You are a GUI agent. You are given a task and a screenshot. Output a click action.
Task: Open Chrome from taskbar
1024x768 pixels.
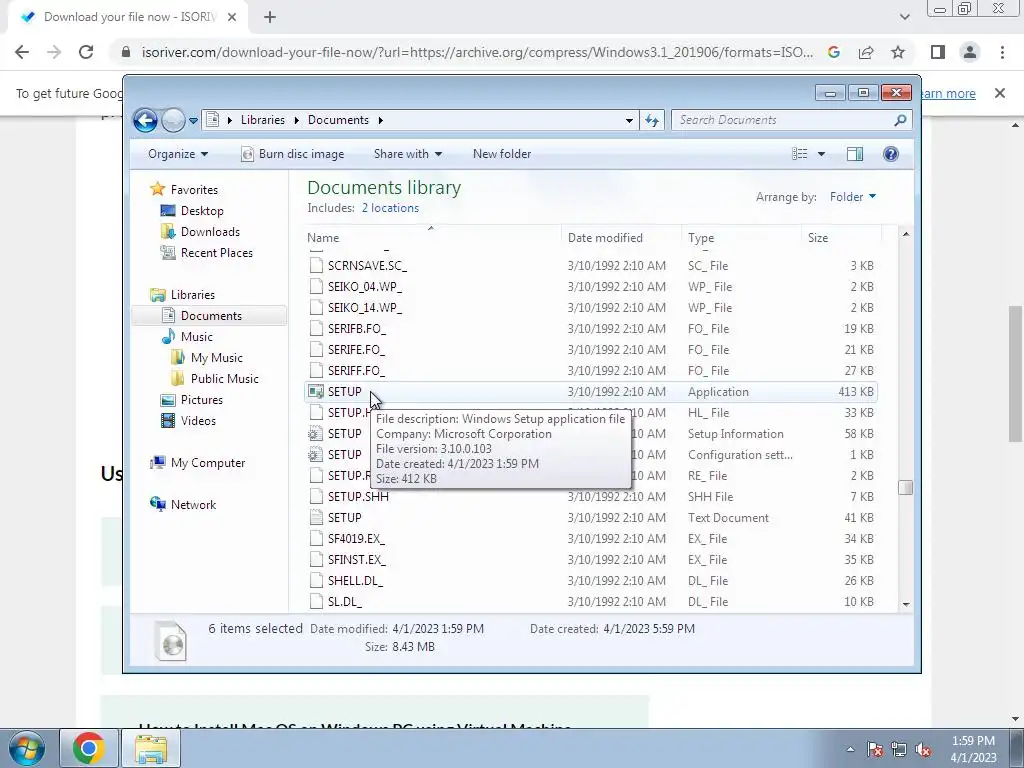(89, 748)
